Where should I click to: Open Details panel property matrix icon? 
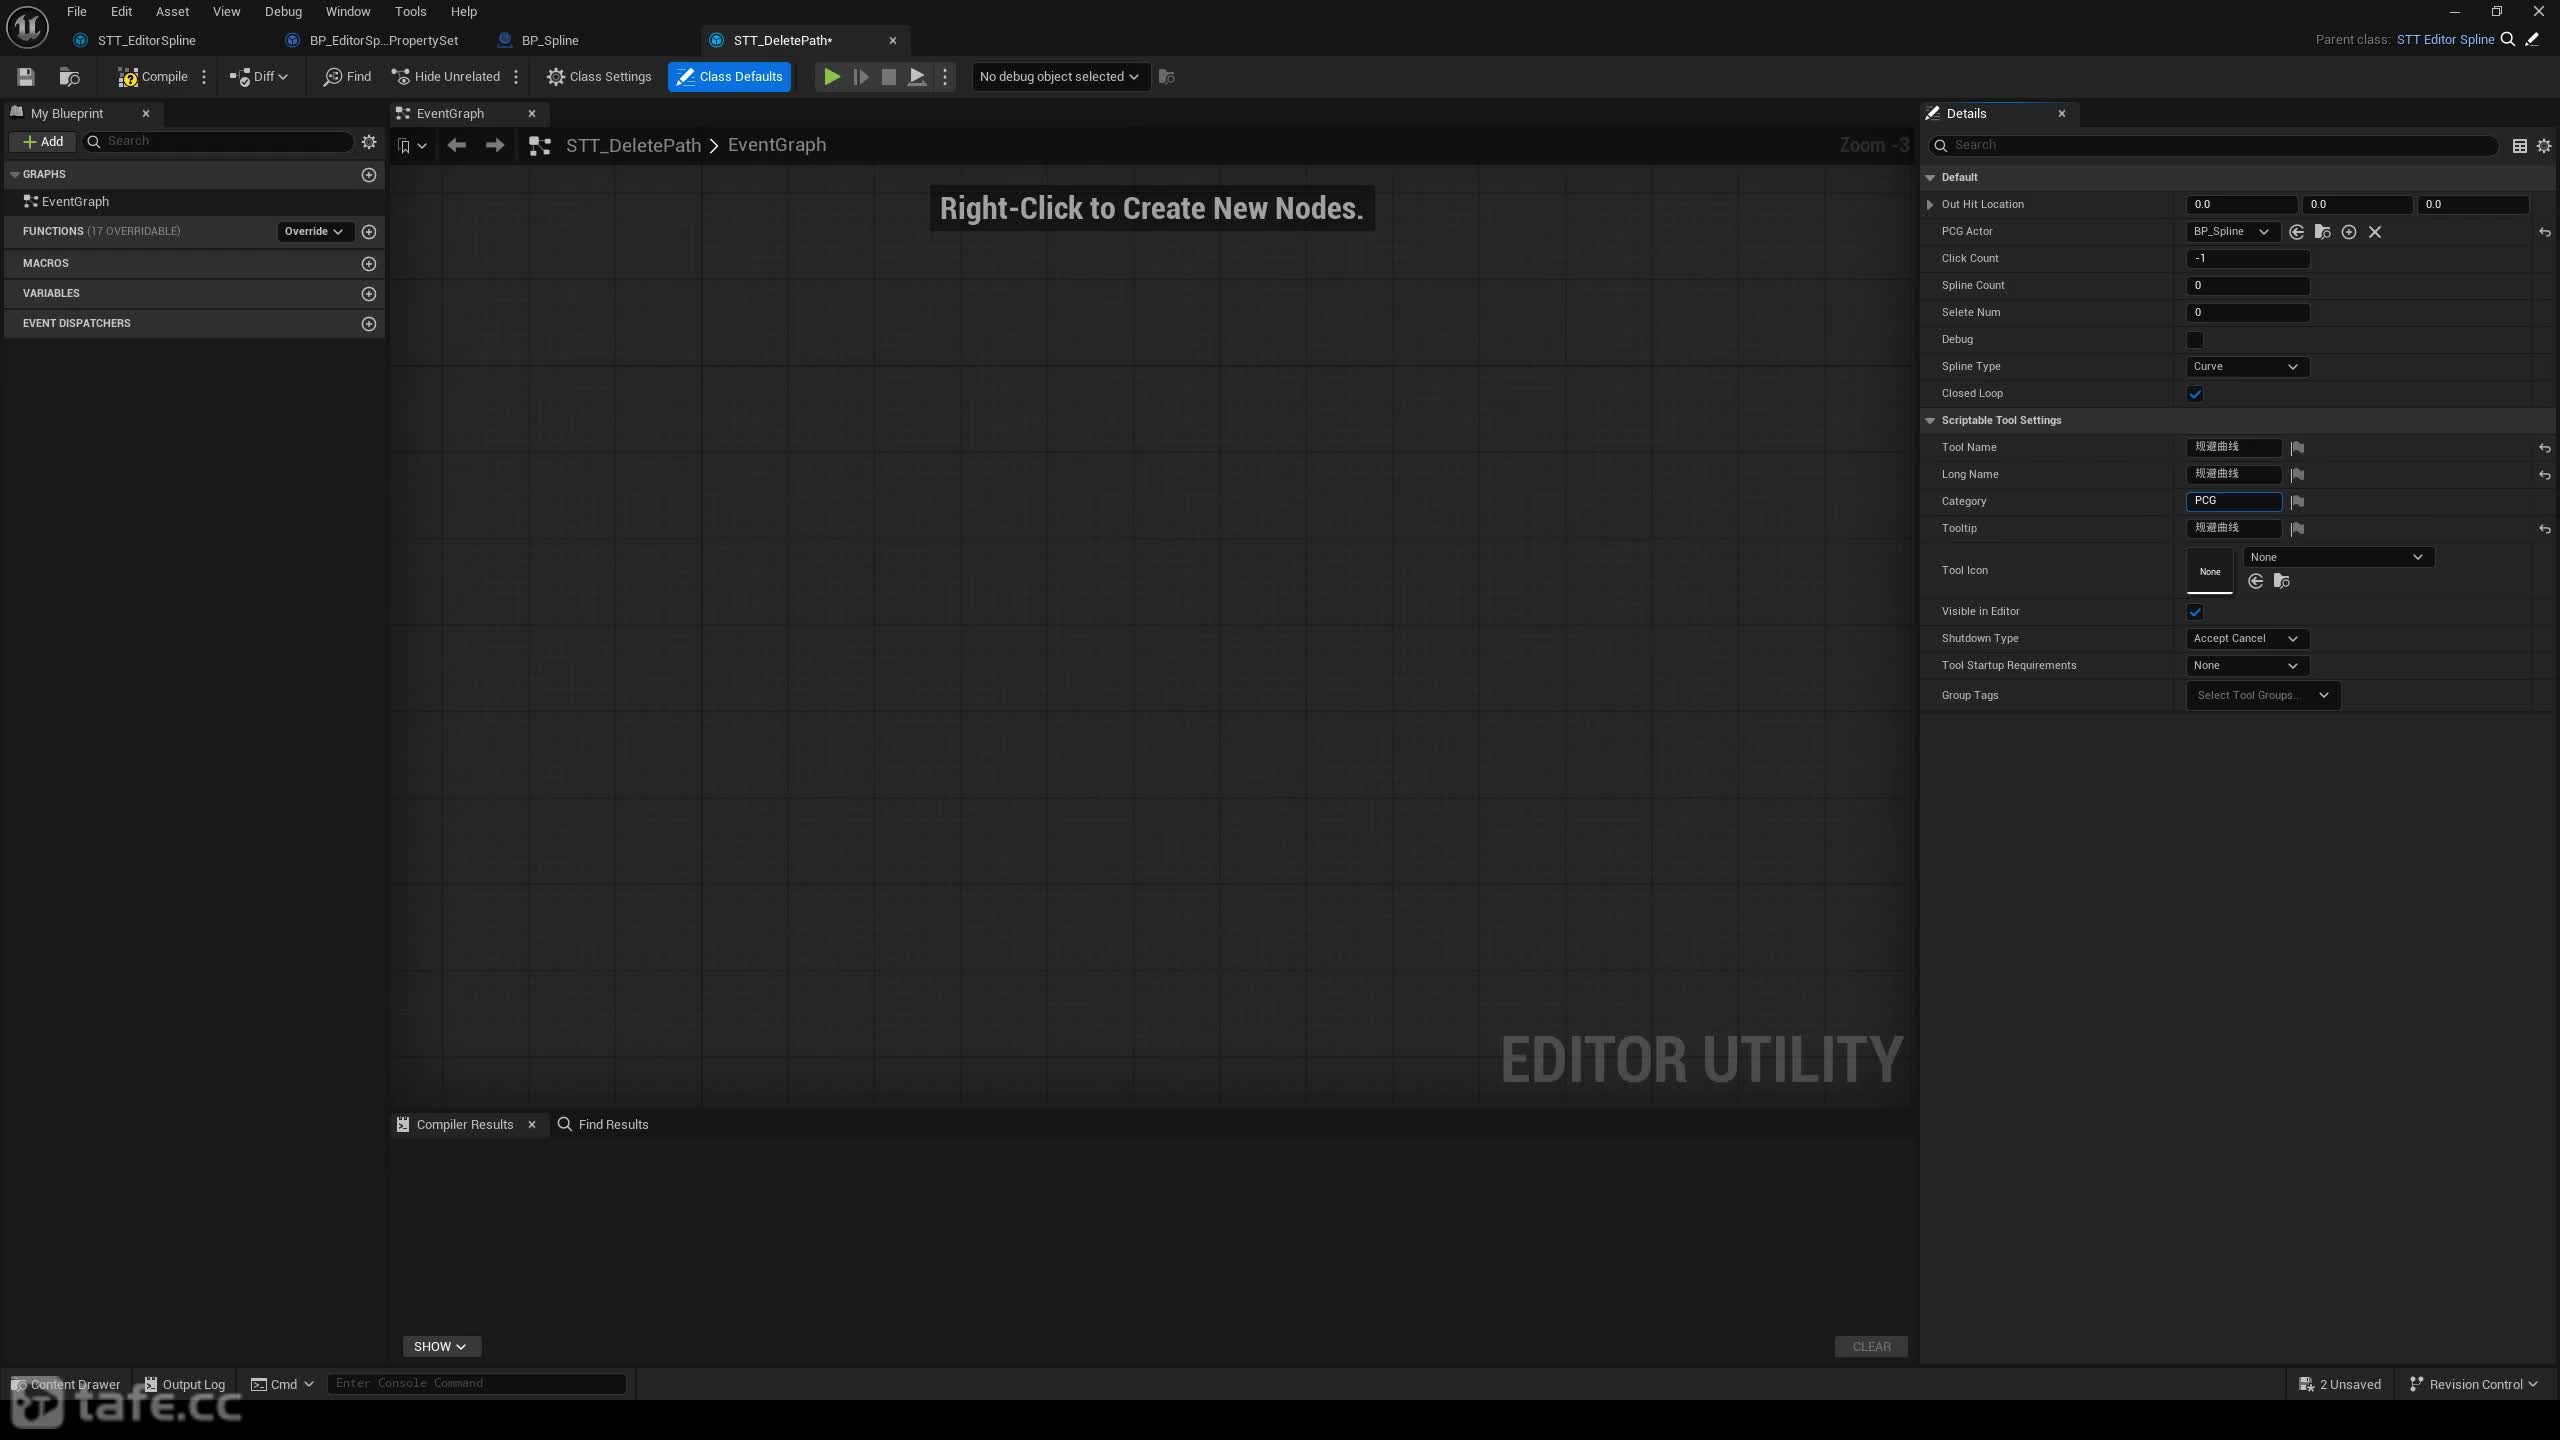point(2520,146)
